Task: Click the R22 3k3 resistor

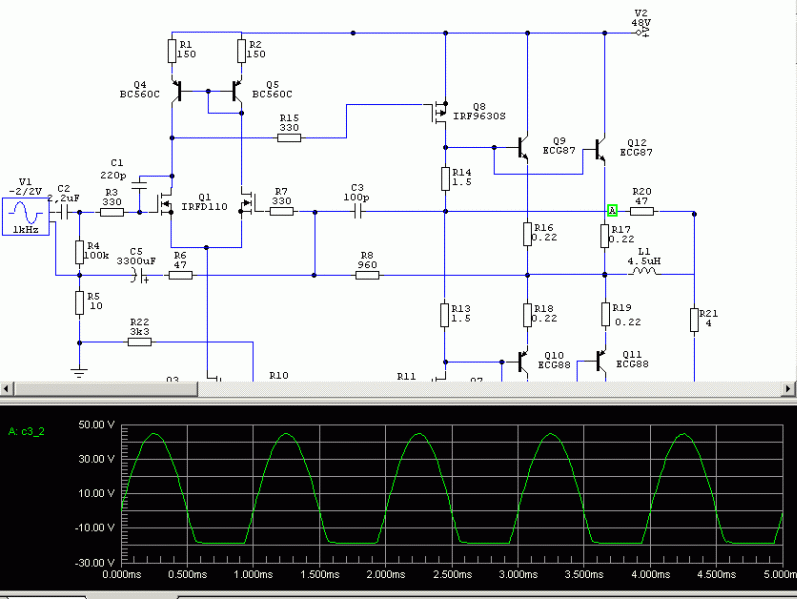Action: coord(140,342)
